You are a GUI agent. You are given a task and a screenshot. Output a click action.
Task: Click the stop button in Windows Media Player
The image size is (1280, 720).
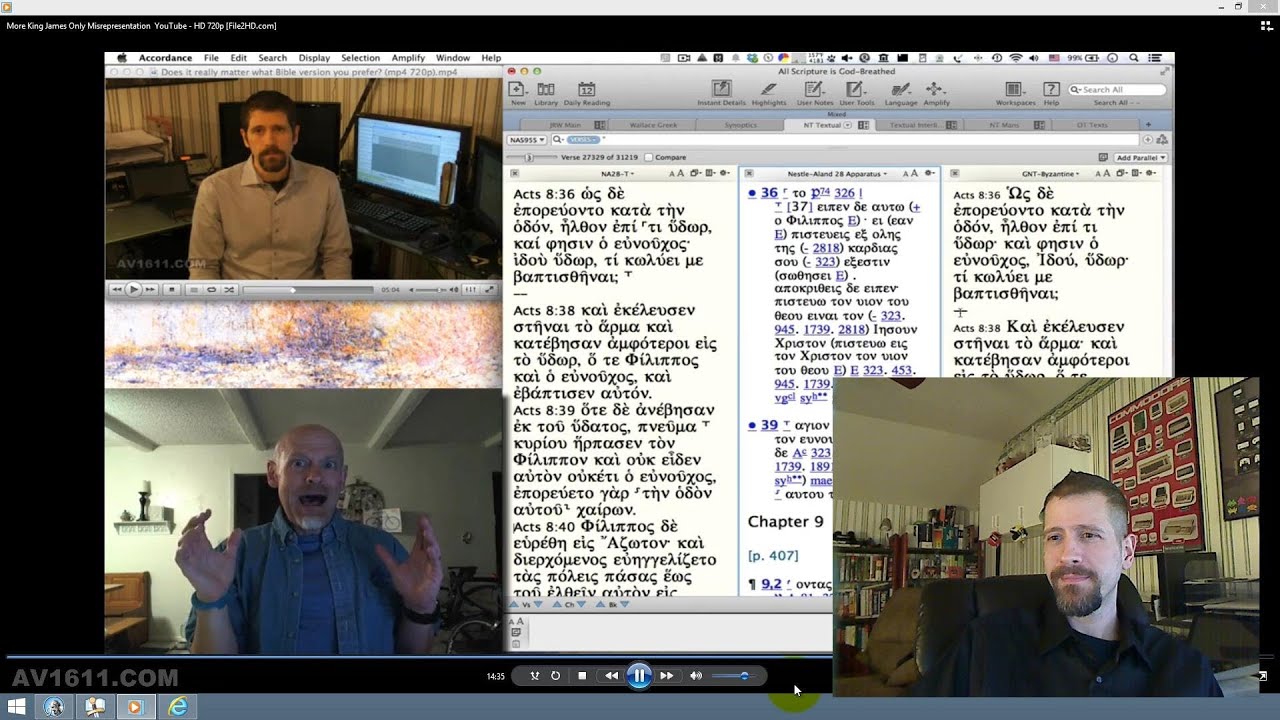coord(582,676)
